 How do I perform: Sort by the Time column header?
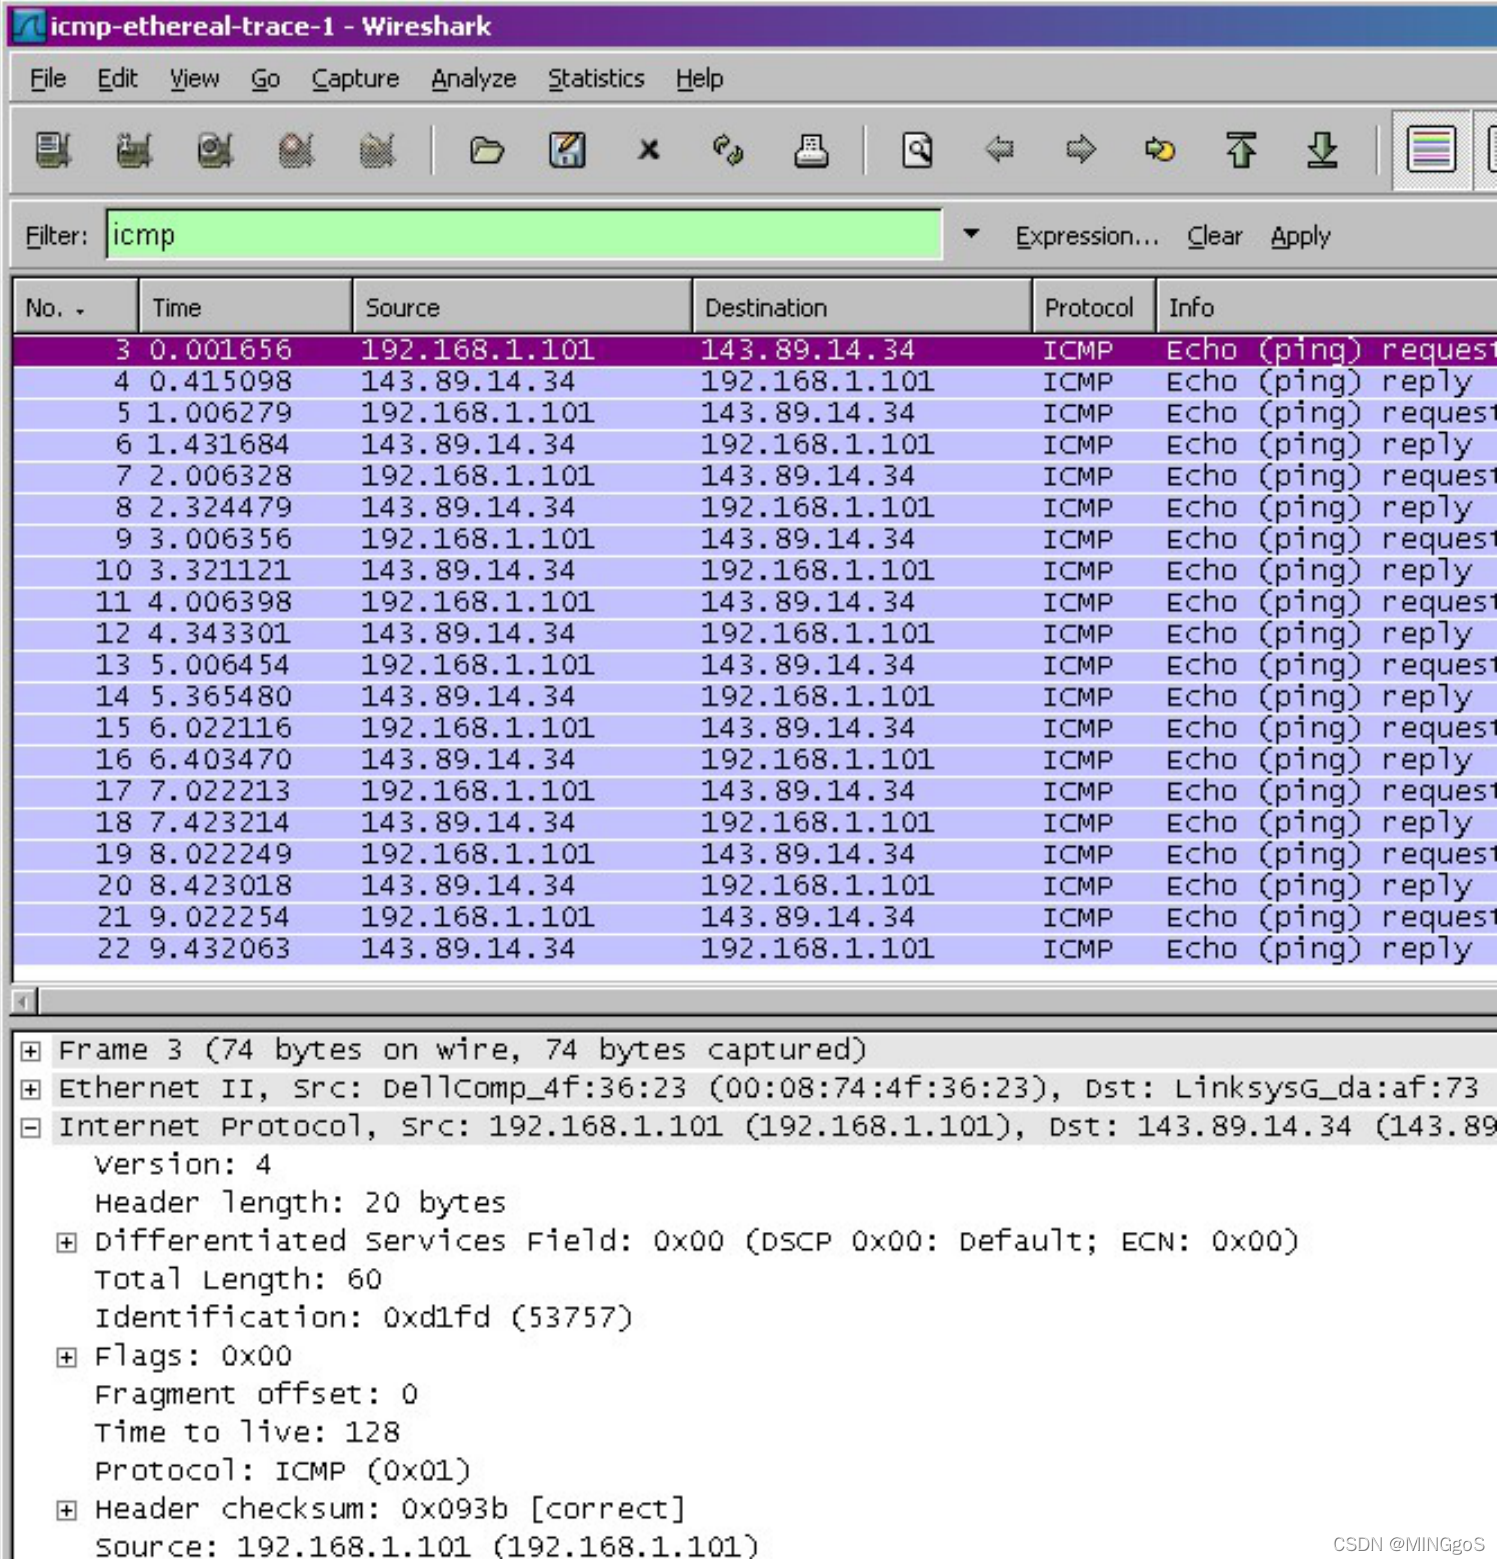coord(247,308)
